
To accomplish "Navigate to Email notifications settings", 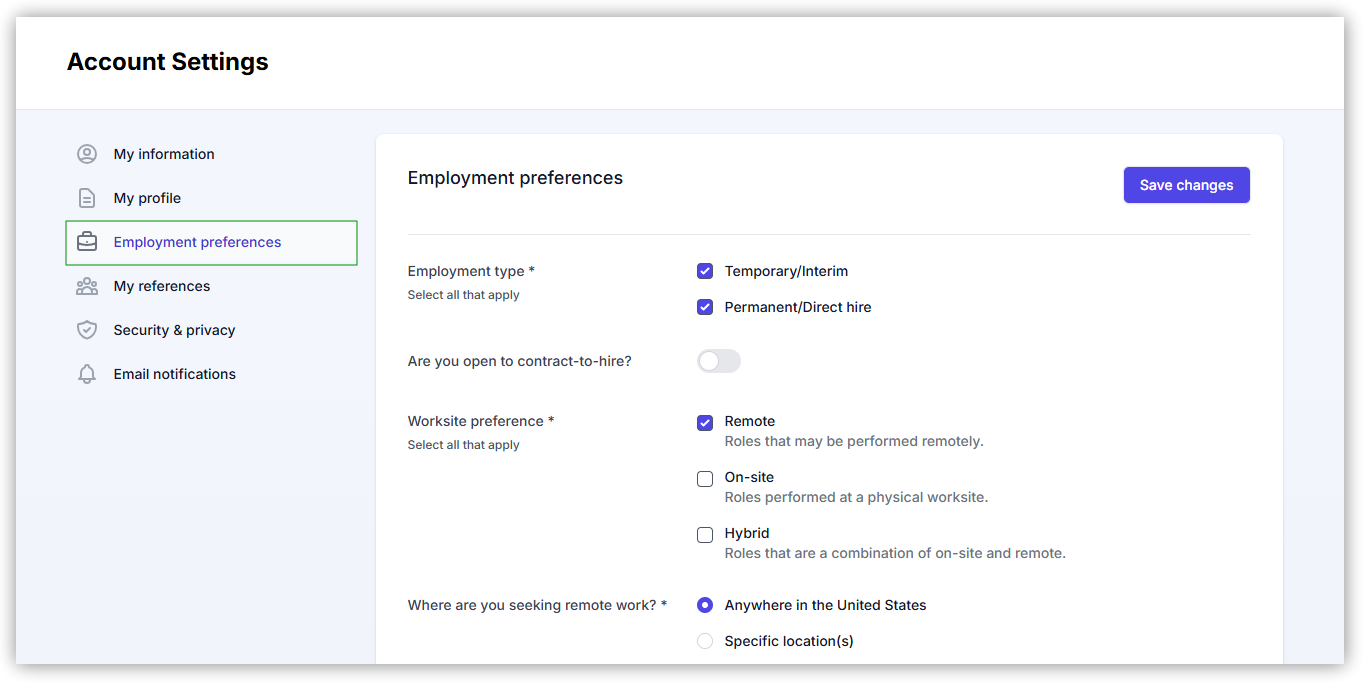I will 174,373.
